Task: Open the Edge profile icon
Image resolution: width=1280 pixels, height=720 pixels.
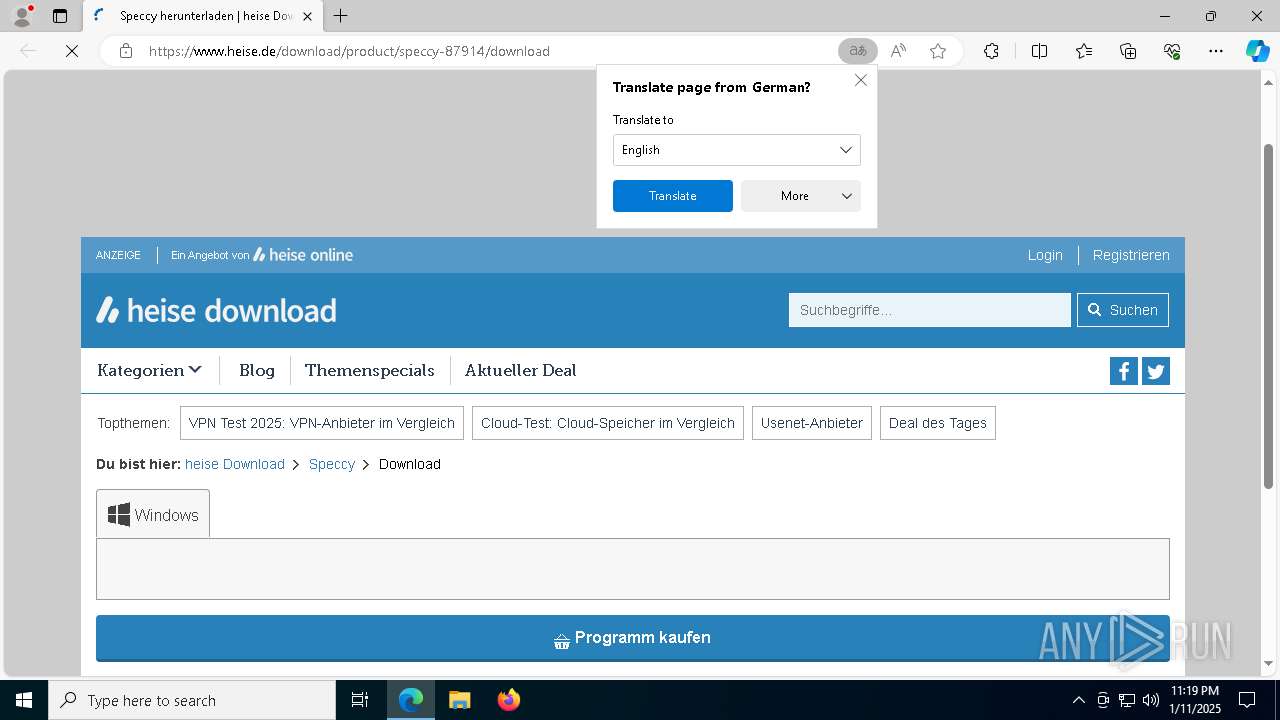Action: tap(21, 16)
